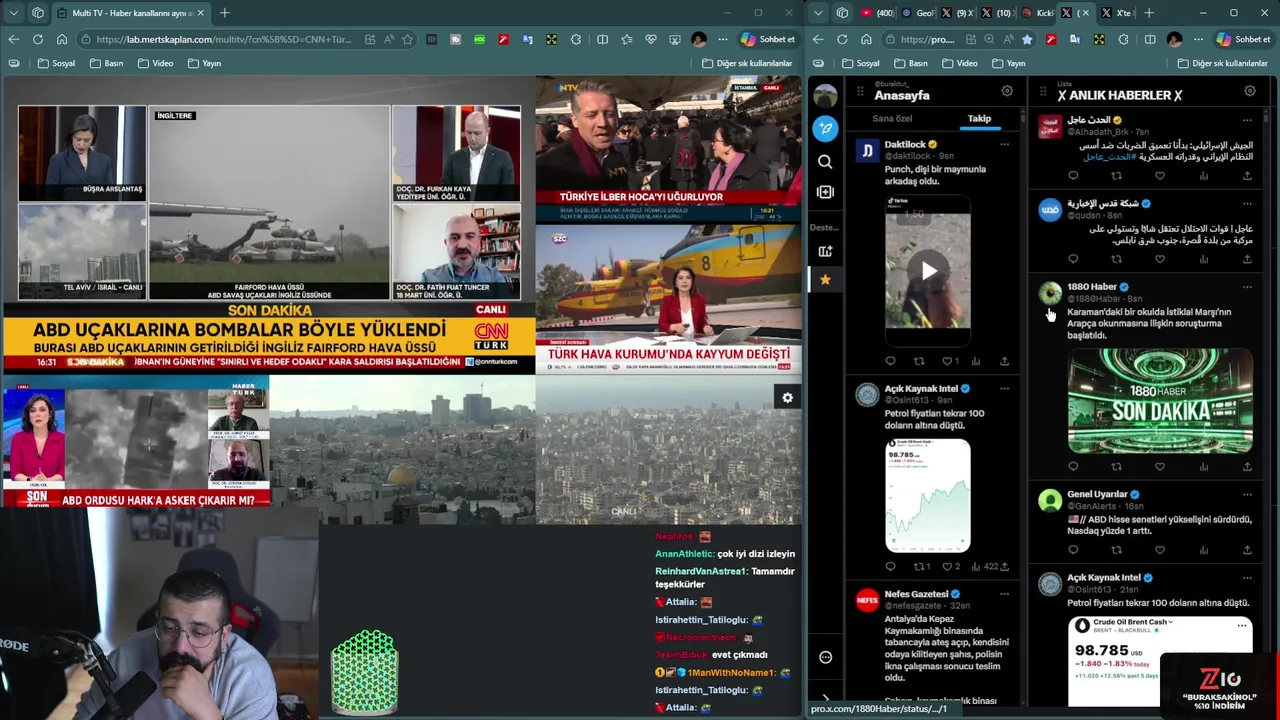Click the add column icon in X Pro sidebar
1280x720 pixels.
[x=825, y=192]
